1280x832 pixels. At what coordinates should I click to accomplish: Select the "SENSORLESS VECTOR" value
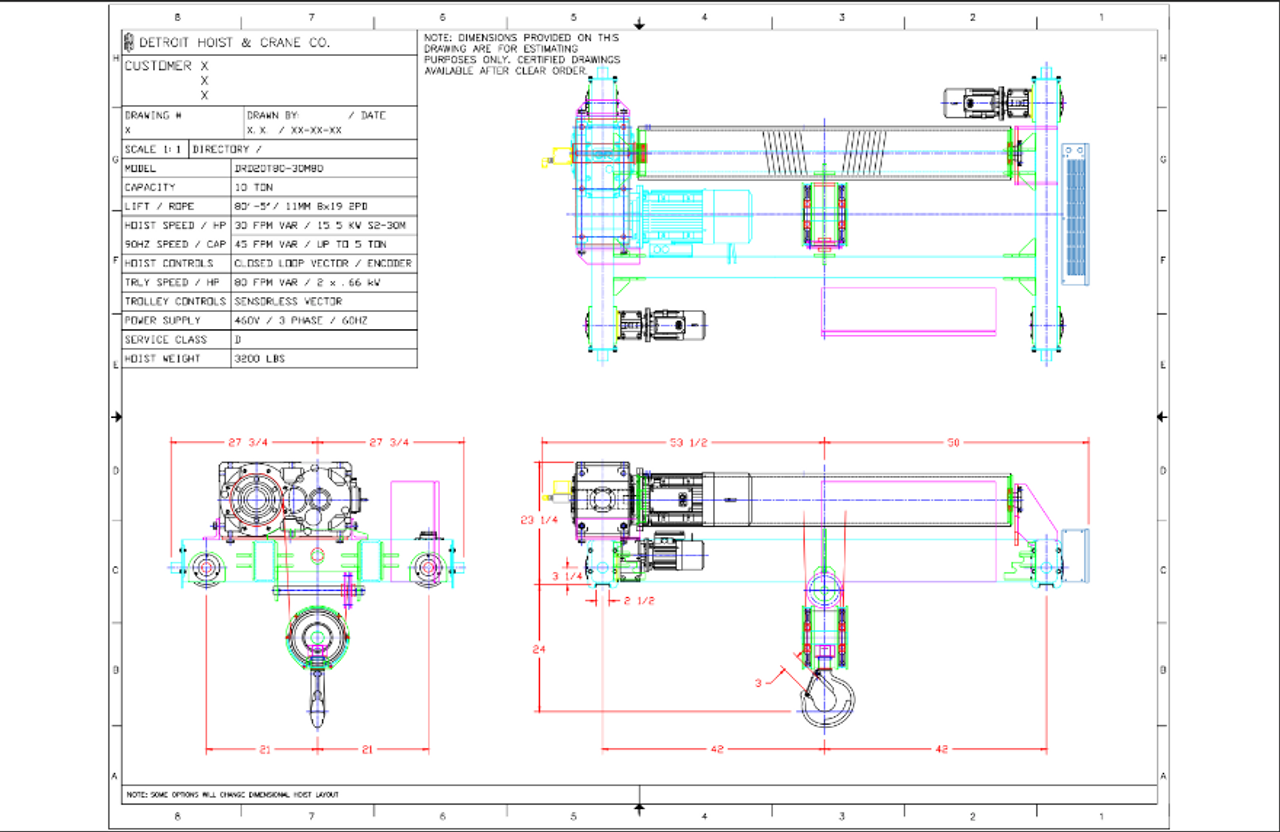click(x=288, y=302)
